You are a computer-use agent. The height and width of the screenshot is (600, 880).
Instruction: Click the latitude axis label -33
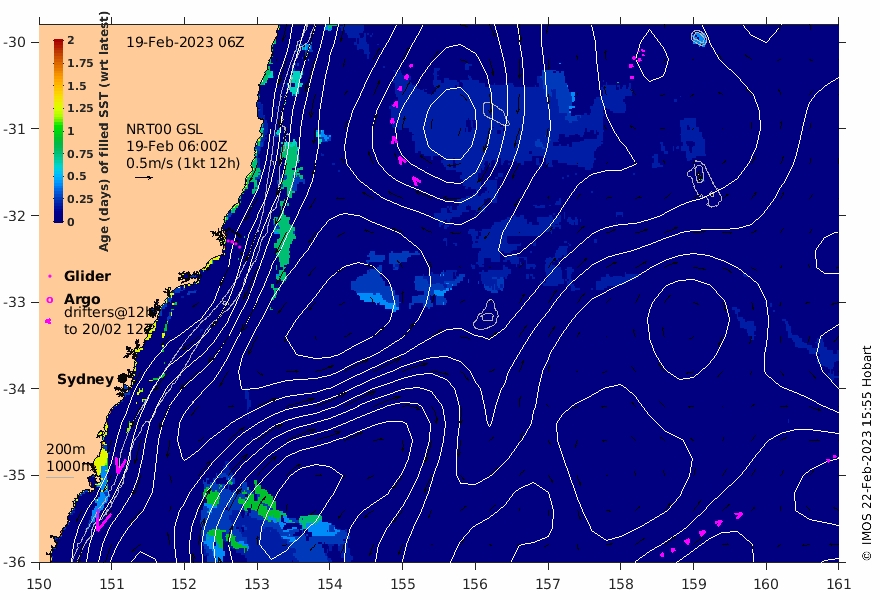coord(13,303)
